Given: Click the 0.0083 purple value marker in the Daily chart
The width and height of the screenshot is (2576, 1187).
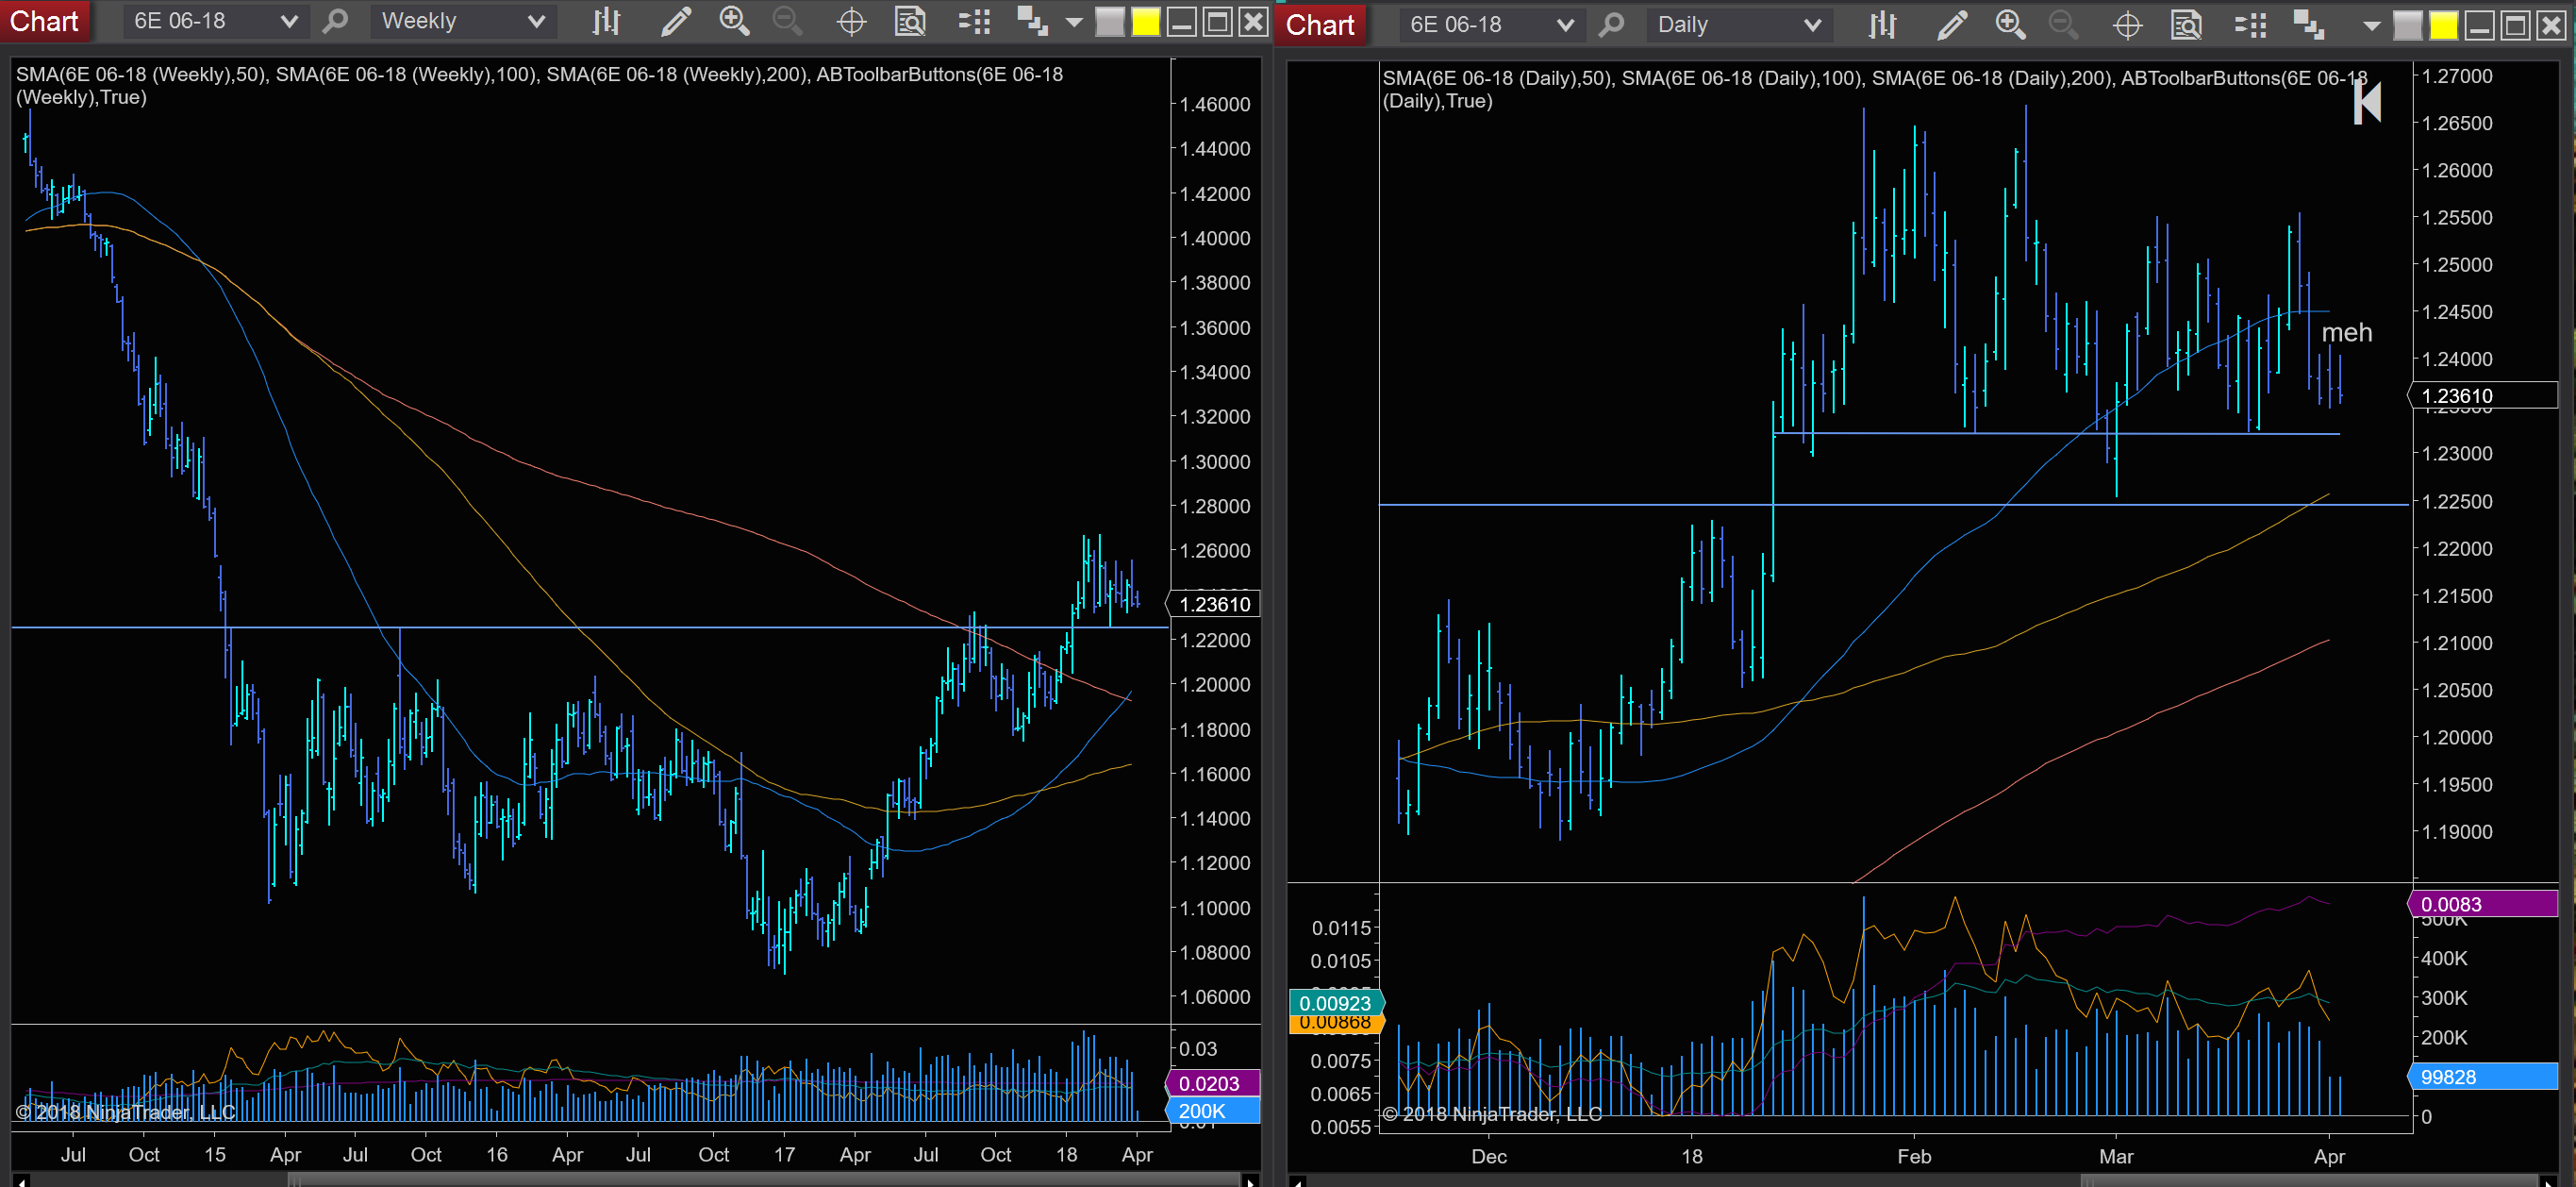Looking at the screenshot, I should pyautogui.click(x=2483, y=904).
